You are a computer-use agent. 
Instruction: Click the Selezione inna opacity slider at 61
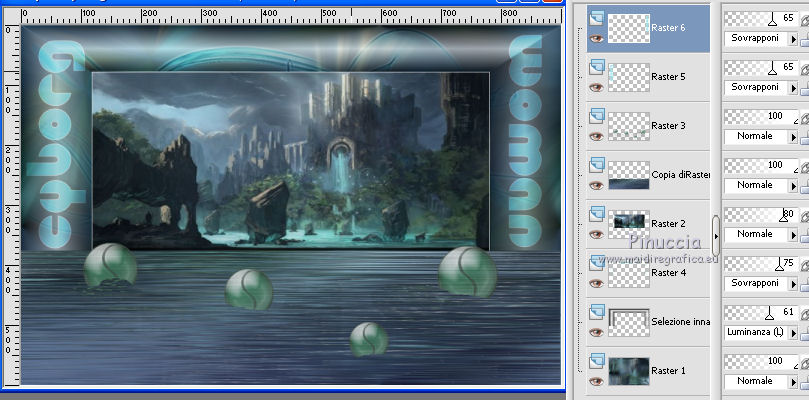(761, 313)
